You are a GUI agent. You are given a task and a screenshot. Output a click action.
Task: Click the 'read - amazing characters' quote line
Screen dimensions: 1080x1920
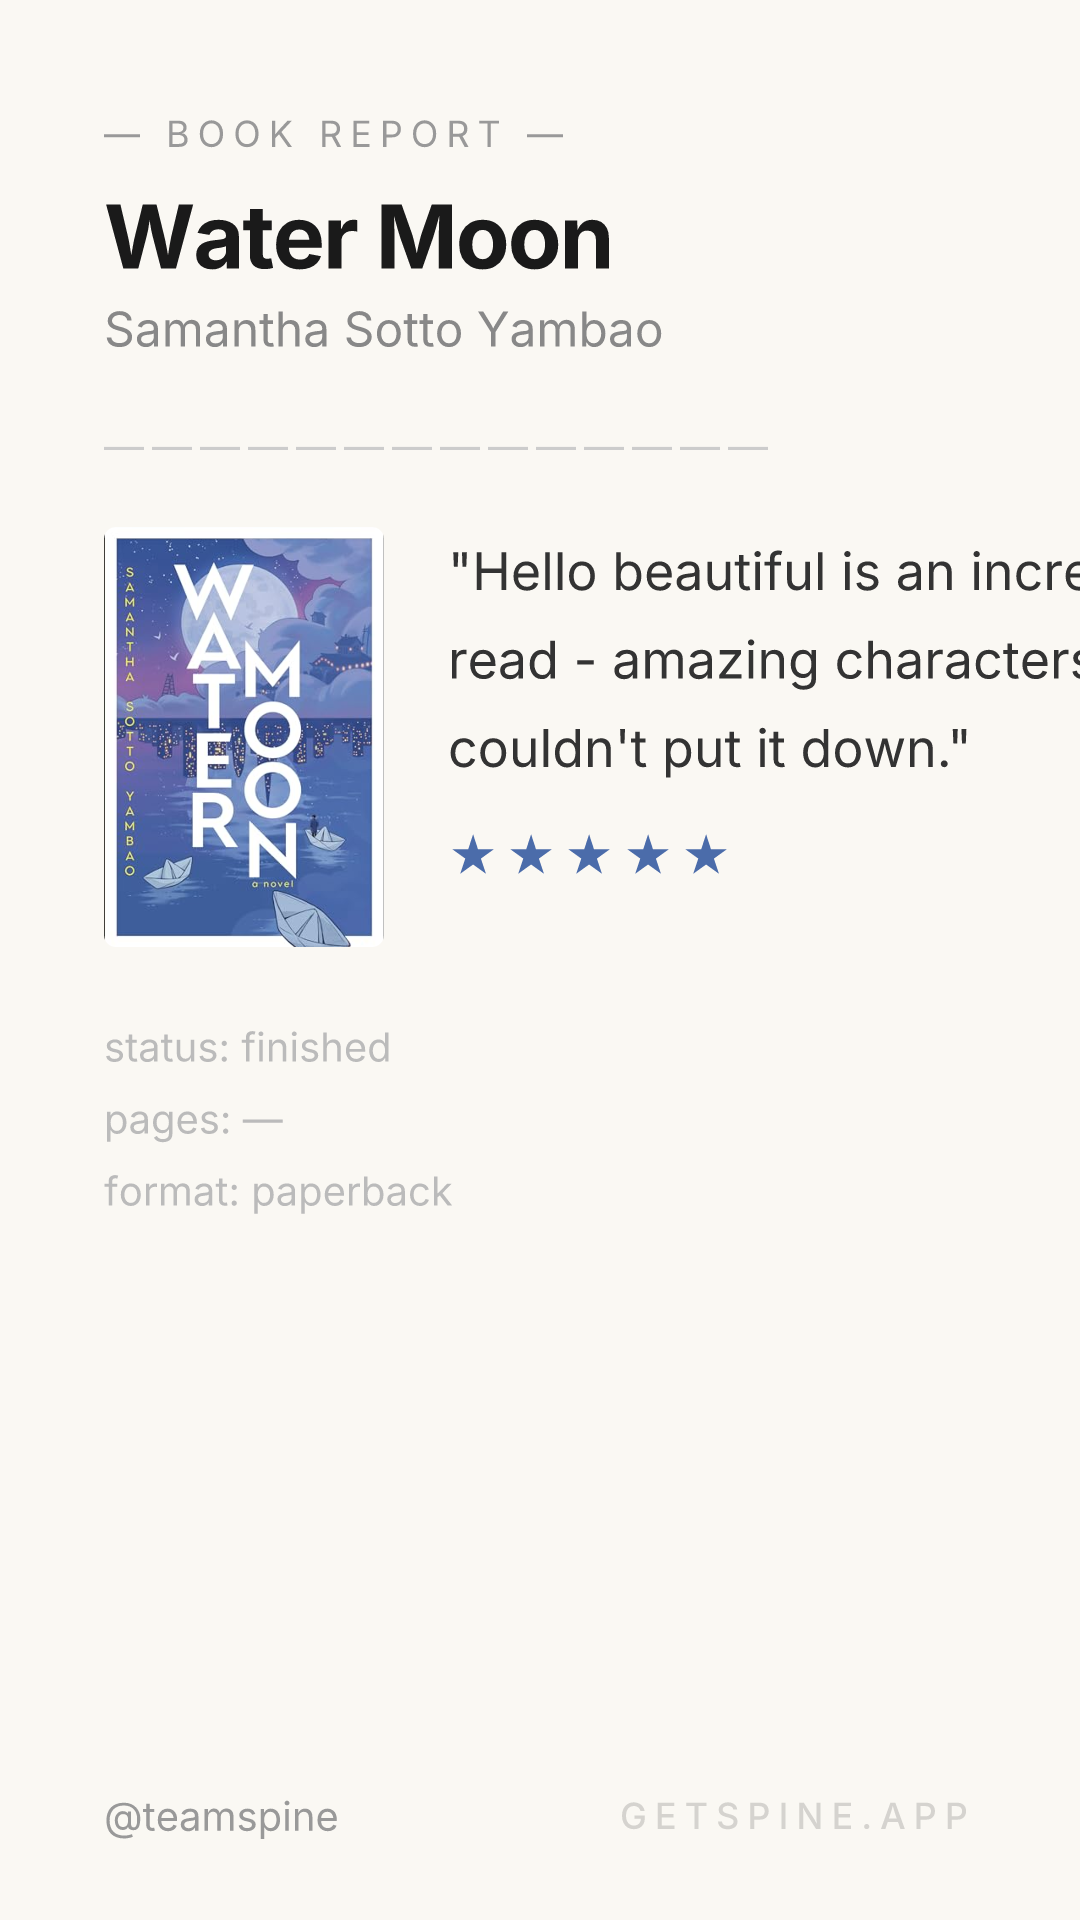[765, 661]
